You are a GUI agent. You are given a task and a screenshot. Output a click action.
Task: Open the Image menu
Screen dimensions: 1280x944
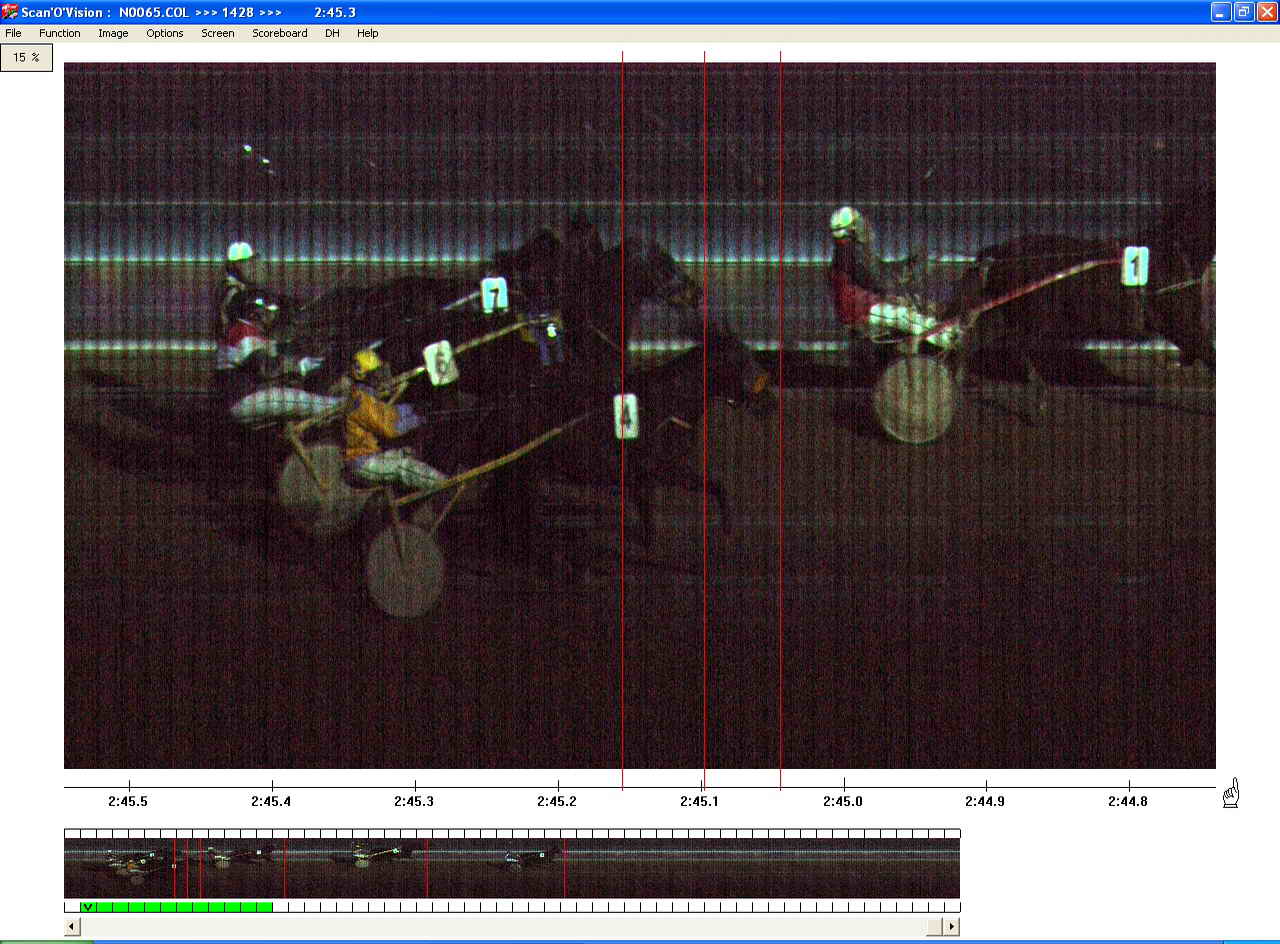pos(113,33)
